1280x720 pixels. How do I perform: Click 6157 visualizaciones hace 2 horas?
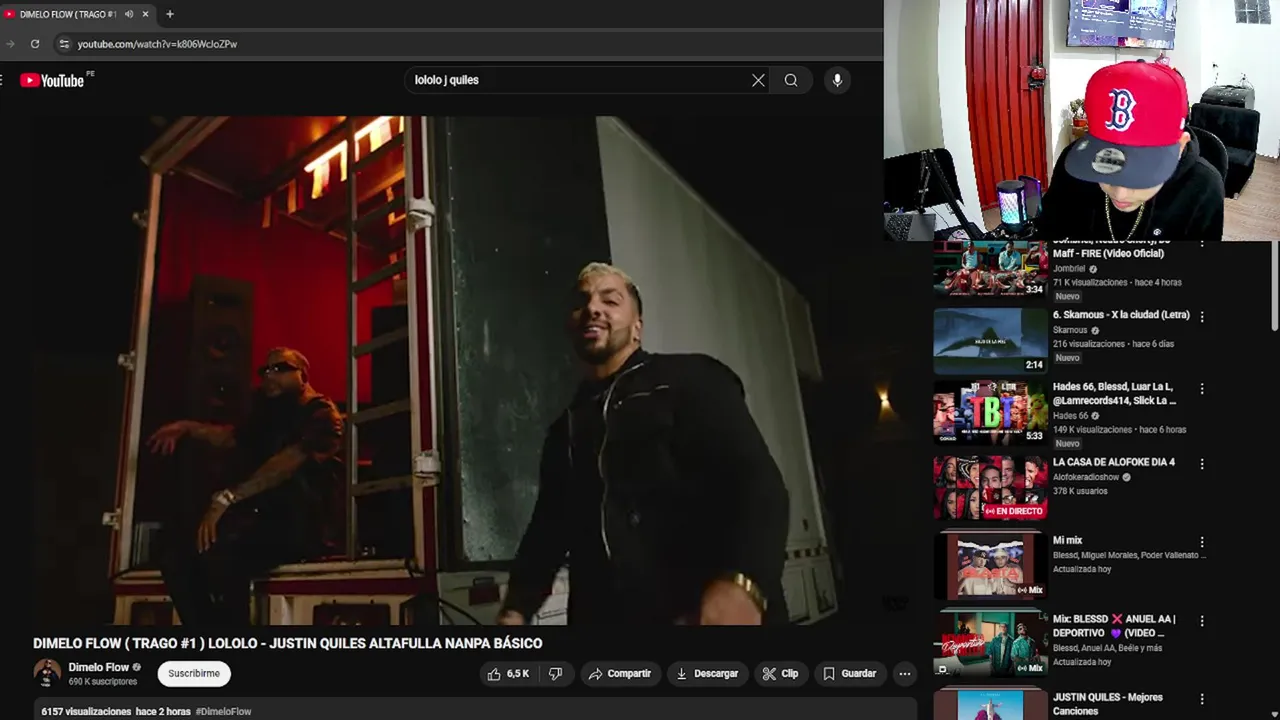(116, 712)
